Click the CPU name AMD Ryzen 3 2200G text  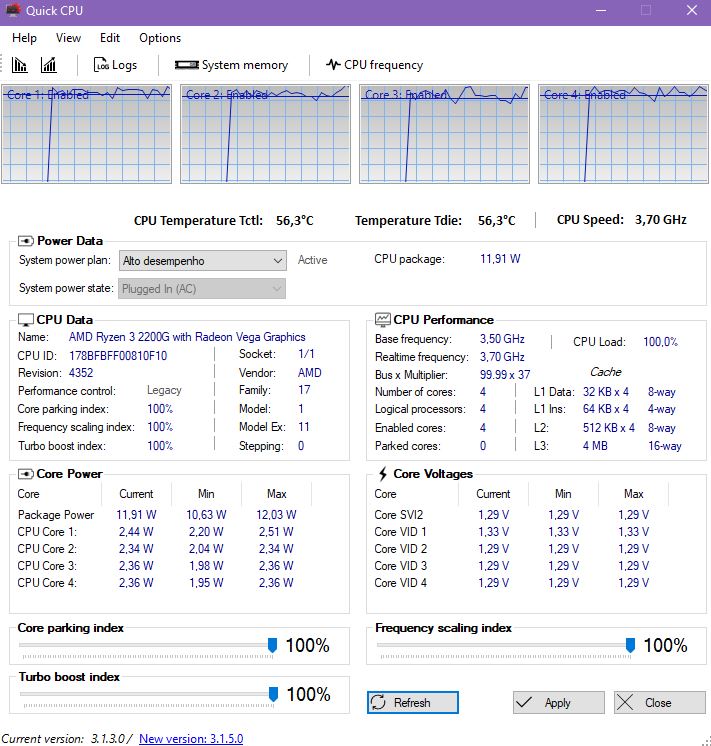pos(187,337)
